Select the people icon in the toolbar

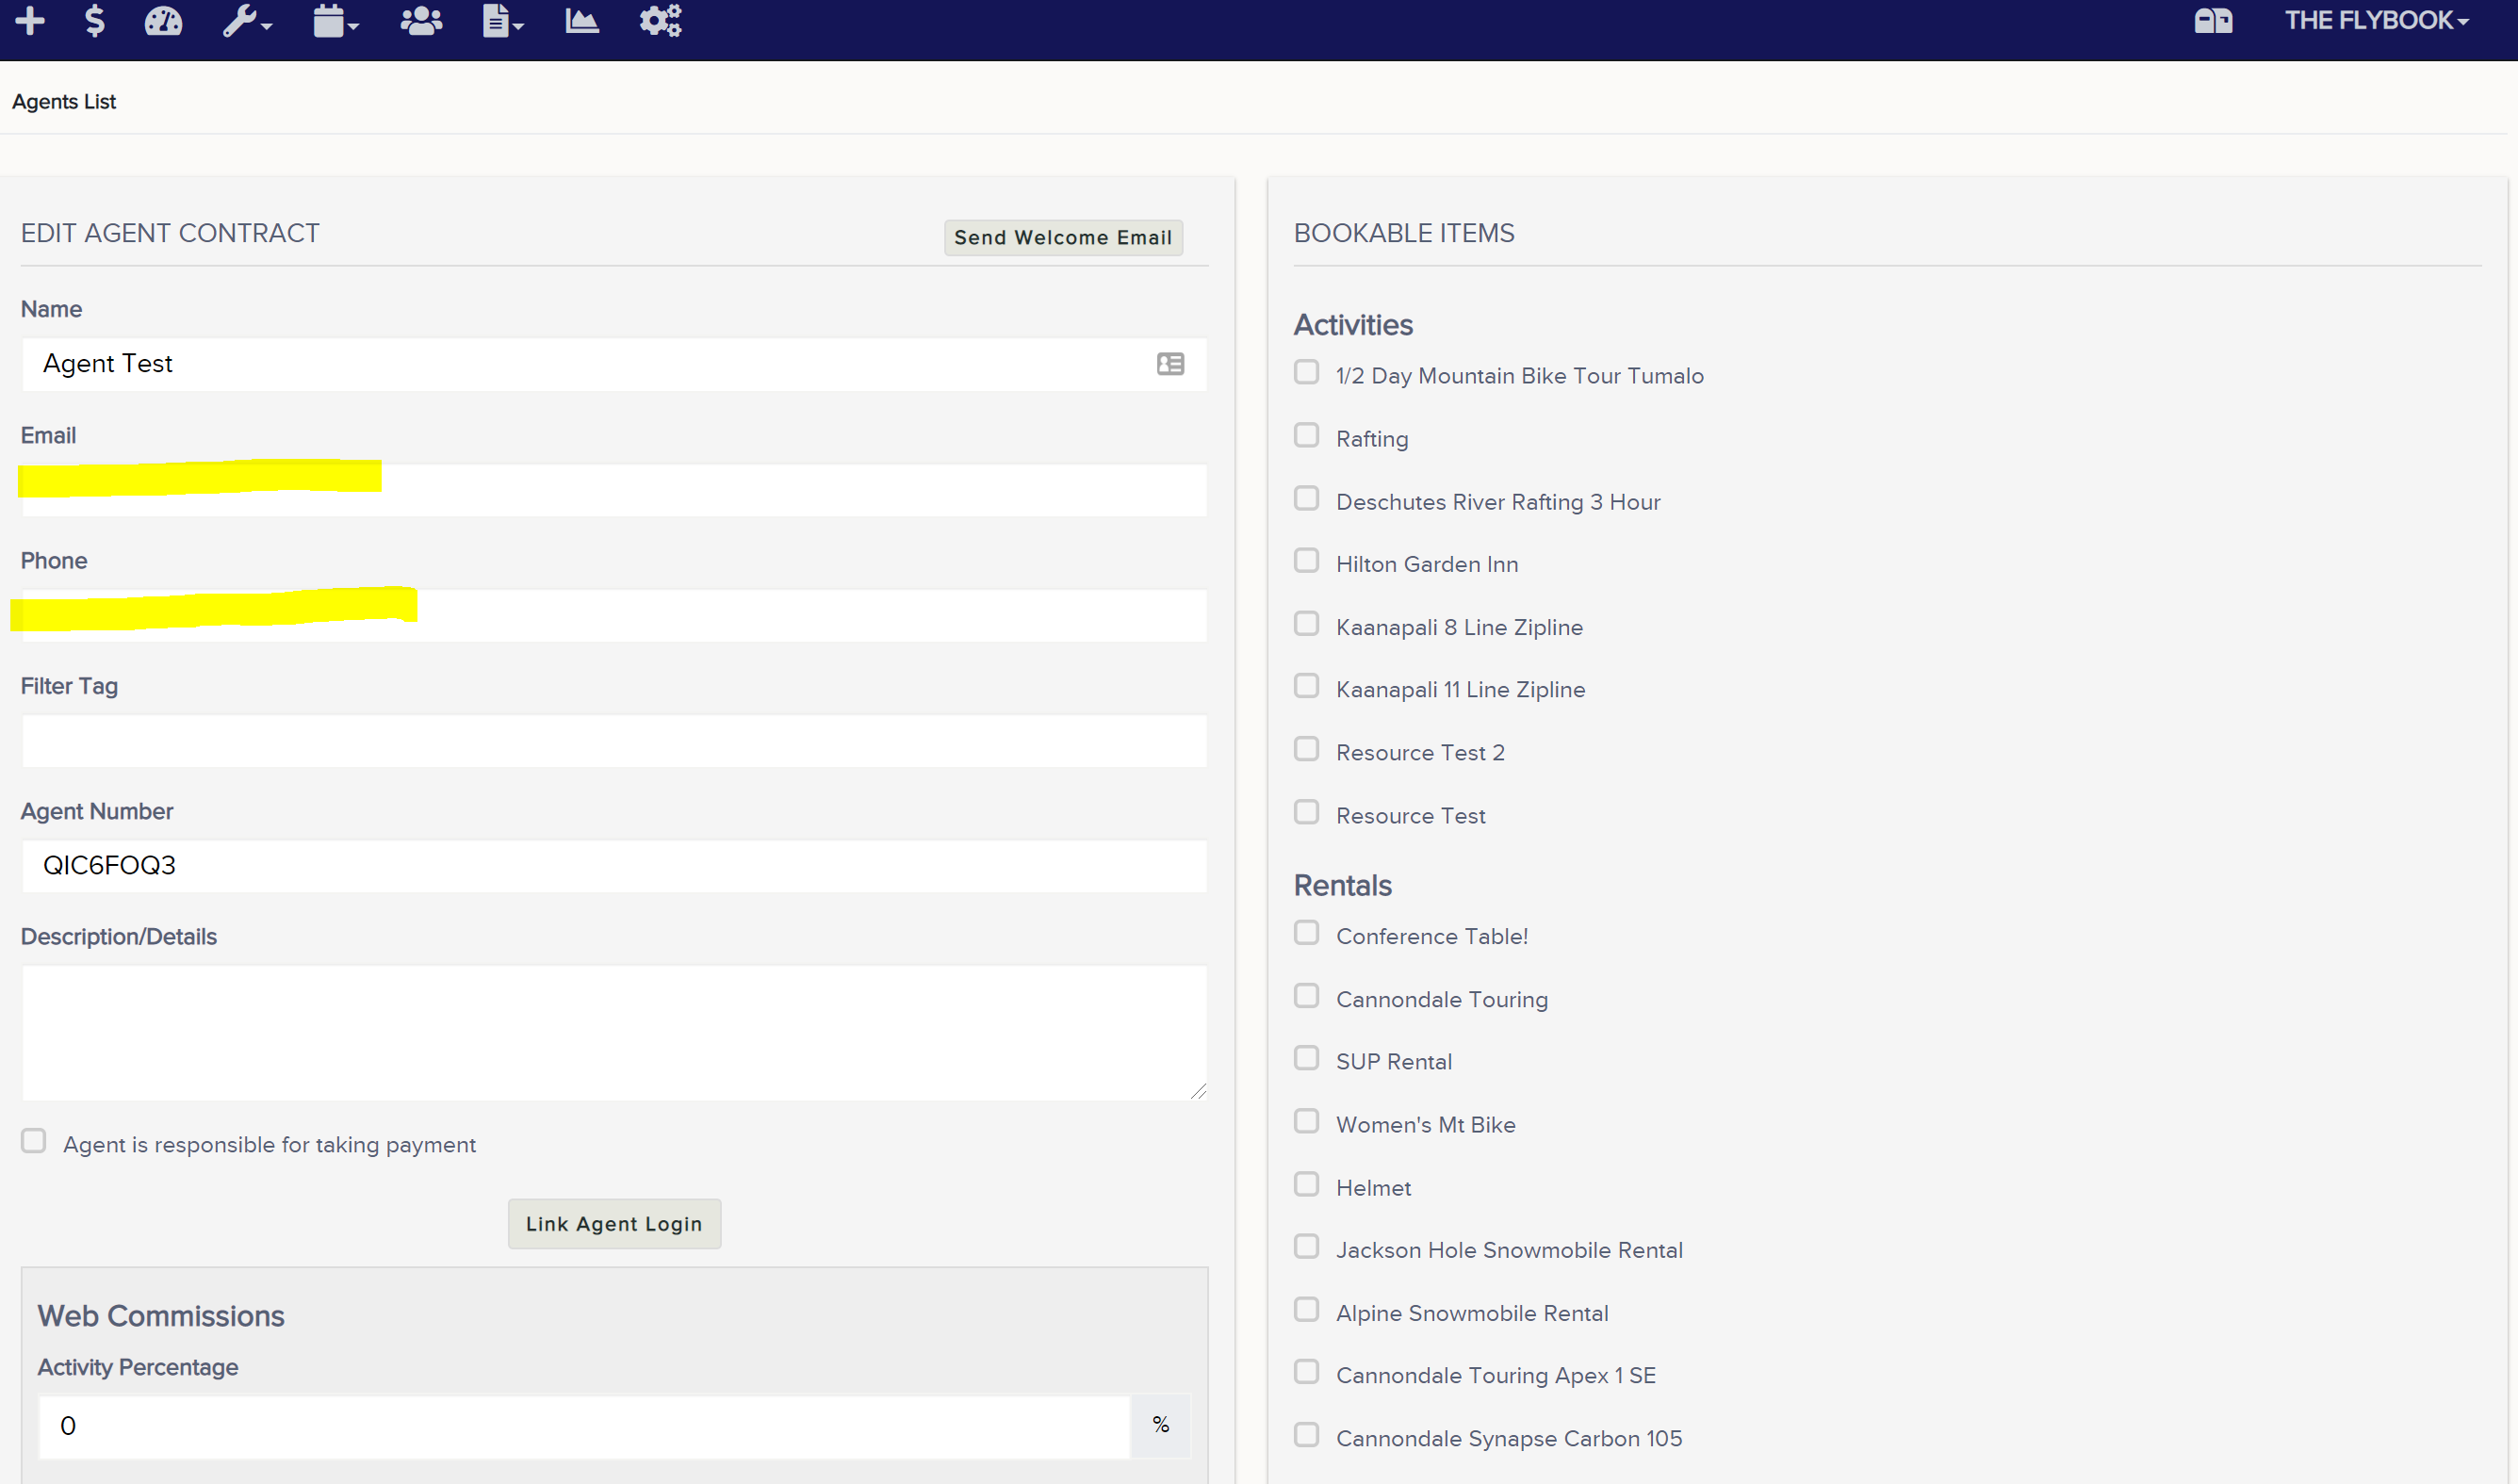(420, 20)
